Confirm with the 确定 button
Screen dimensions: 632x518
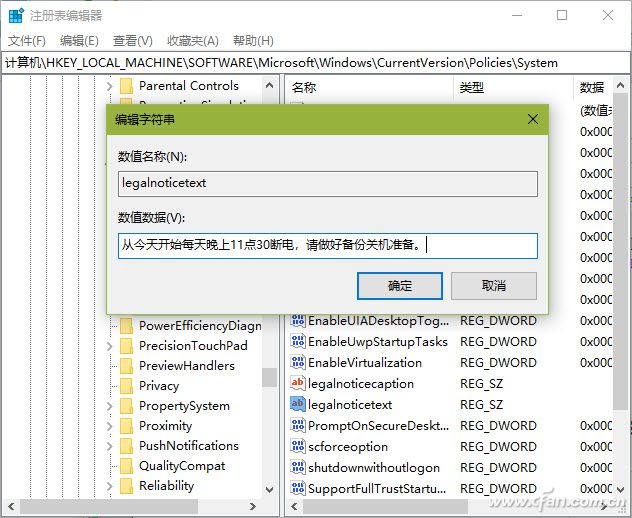click(x=400, y=286)
